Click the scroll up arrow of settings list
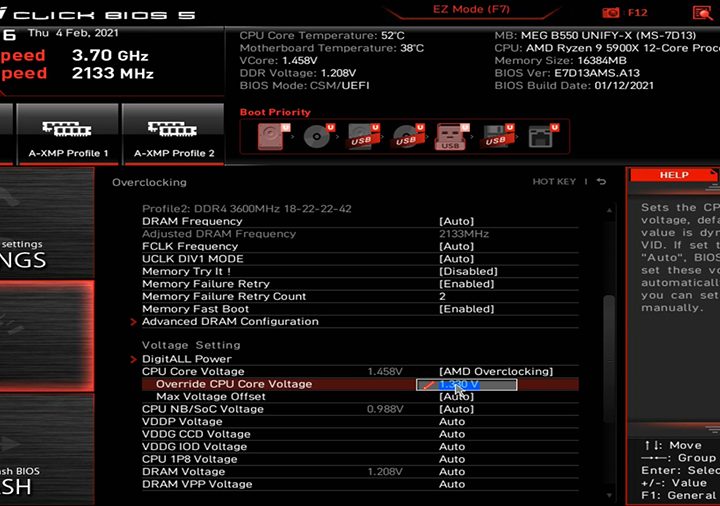Viewport: 720px width, 506px height. tap(609, 210)
